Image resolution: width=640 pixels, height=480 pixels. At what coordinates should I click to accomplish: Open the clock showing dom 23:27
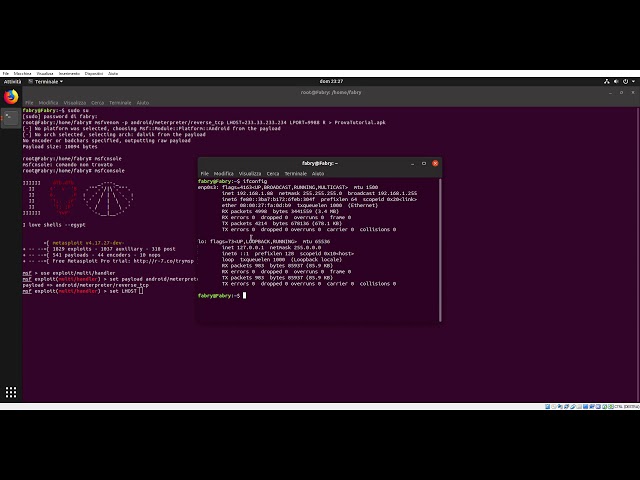(331, 81)
